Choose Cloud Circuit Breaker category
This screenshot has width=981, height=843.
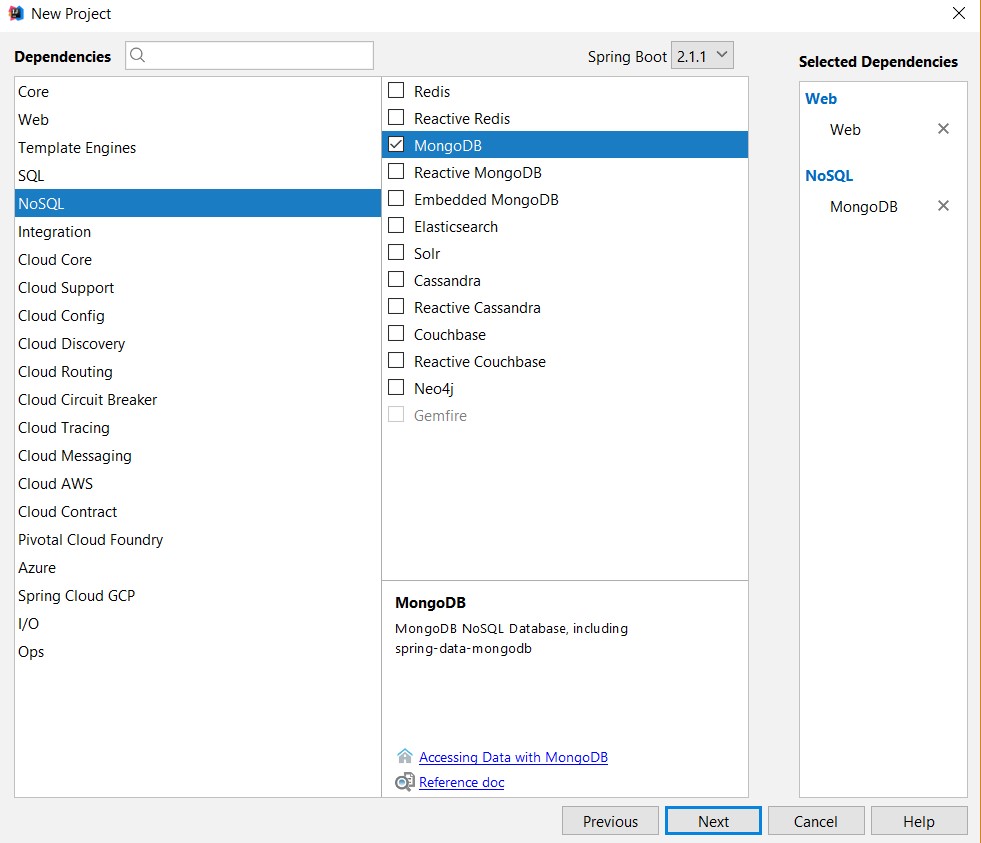198,399
